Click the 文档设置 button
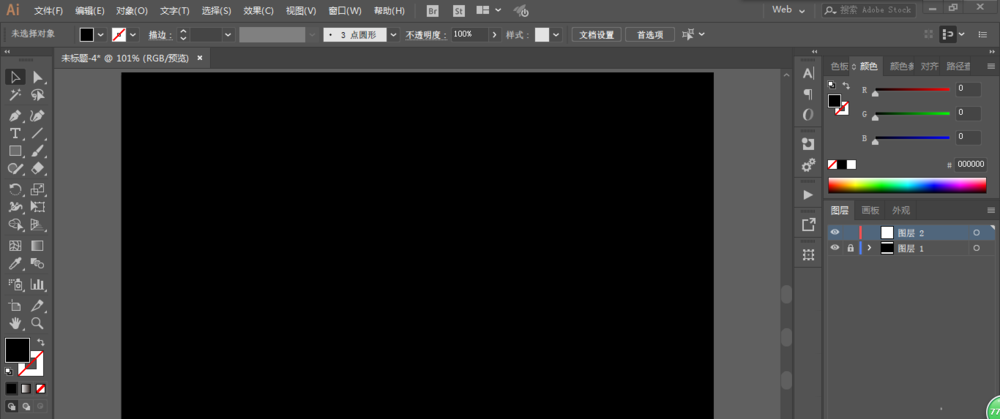Screen dimensions: 1000x419 596,34
